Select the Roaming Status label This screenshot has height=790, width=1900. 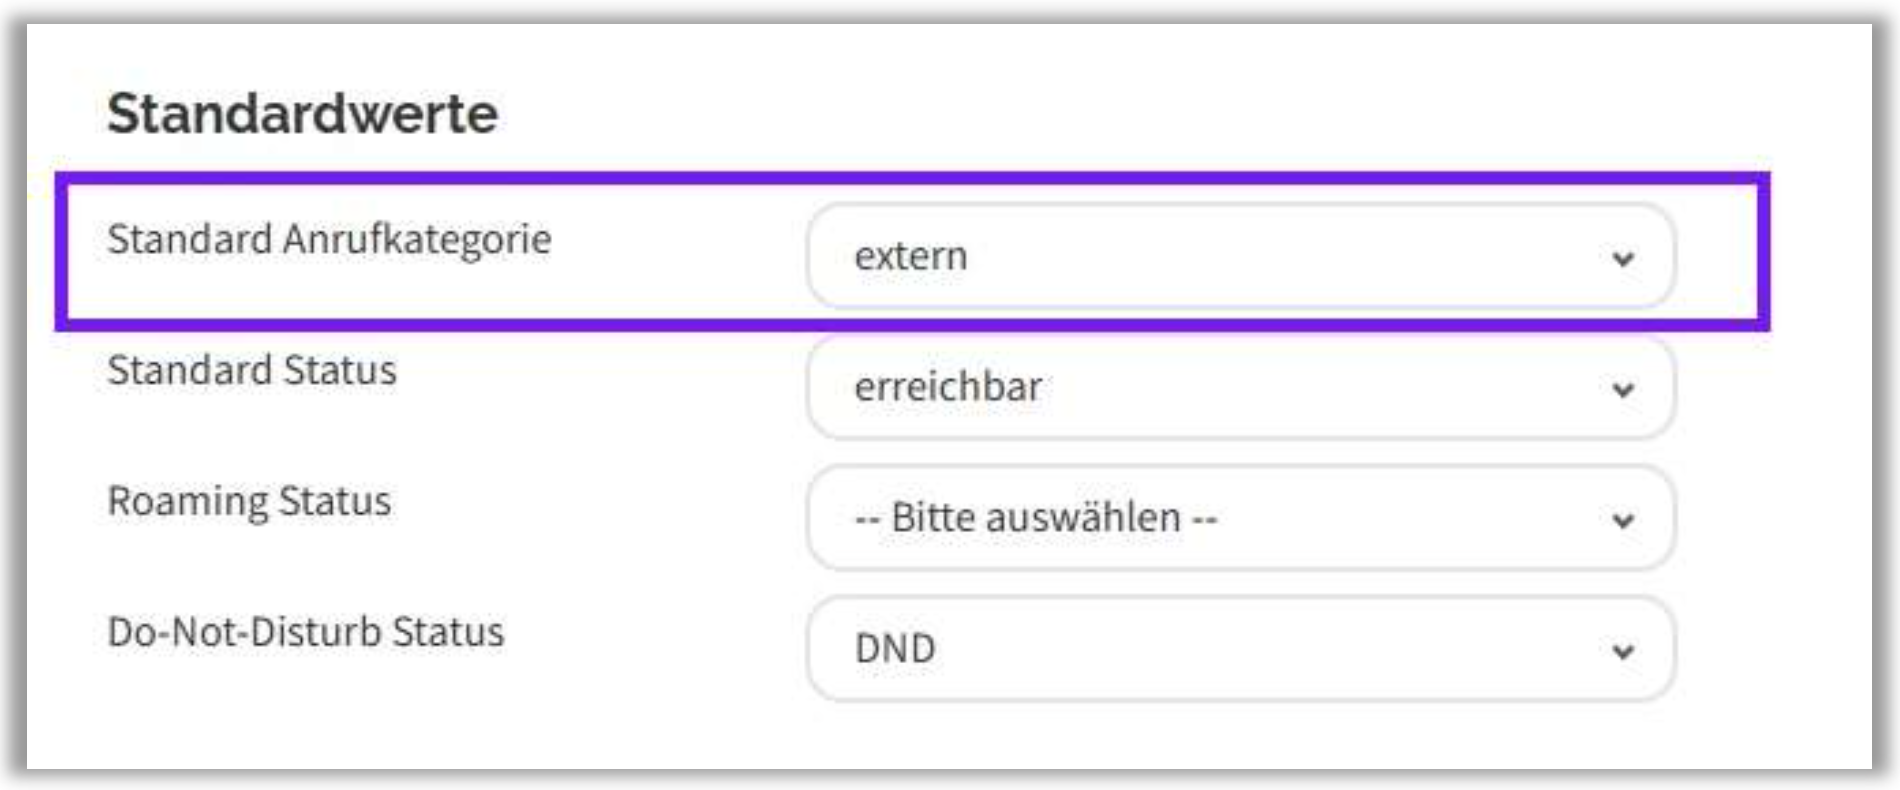coord(249,502)
